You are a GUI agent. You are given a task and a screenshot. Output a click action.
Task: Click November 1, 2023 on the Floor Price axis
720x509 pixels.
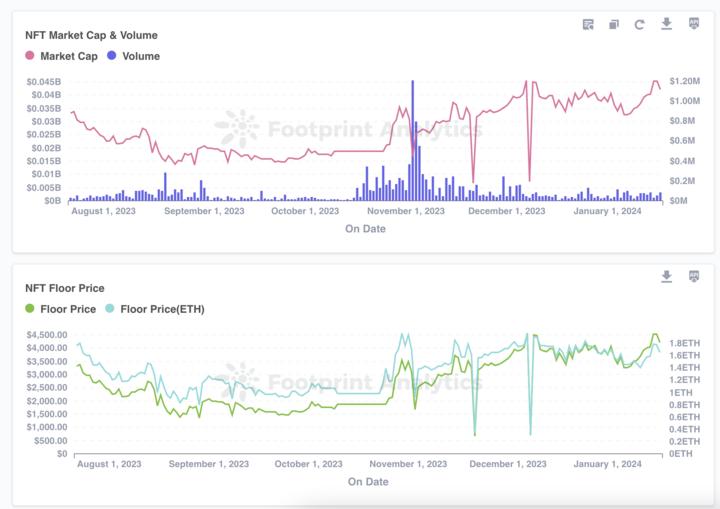[407, 464]
